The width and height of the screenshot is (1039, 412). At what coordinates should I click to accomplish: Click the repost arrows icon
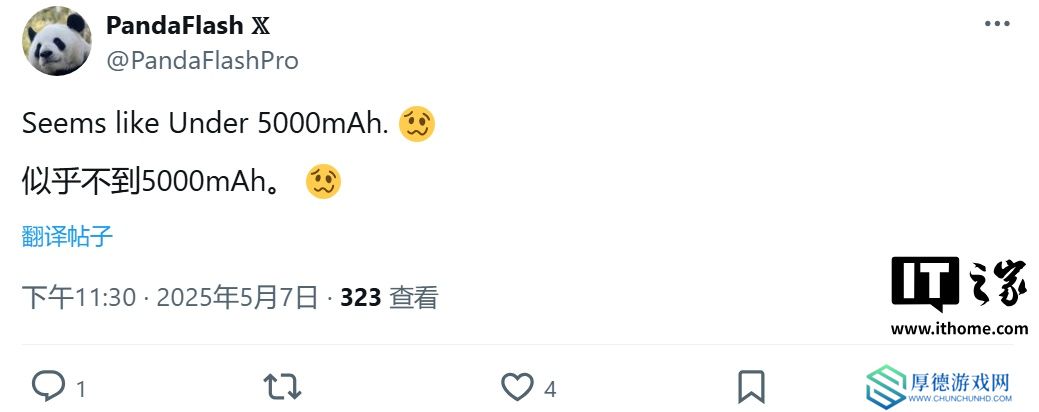[282, 386]
